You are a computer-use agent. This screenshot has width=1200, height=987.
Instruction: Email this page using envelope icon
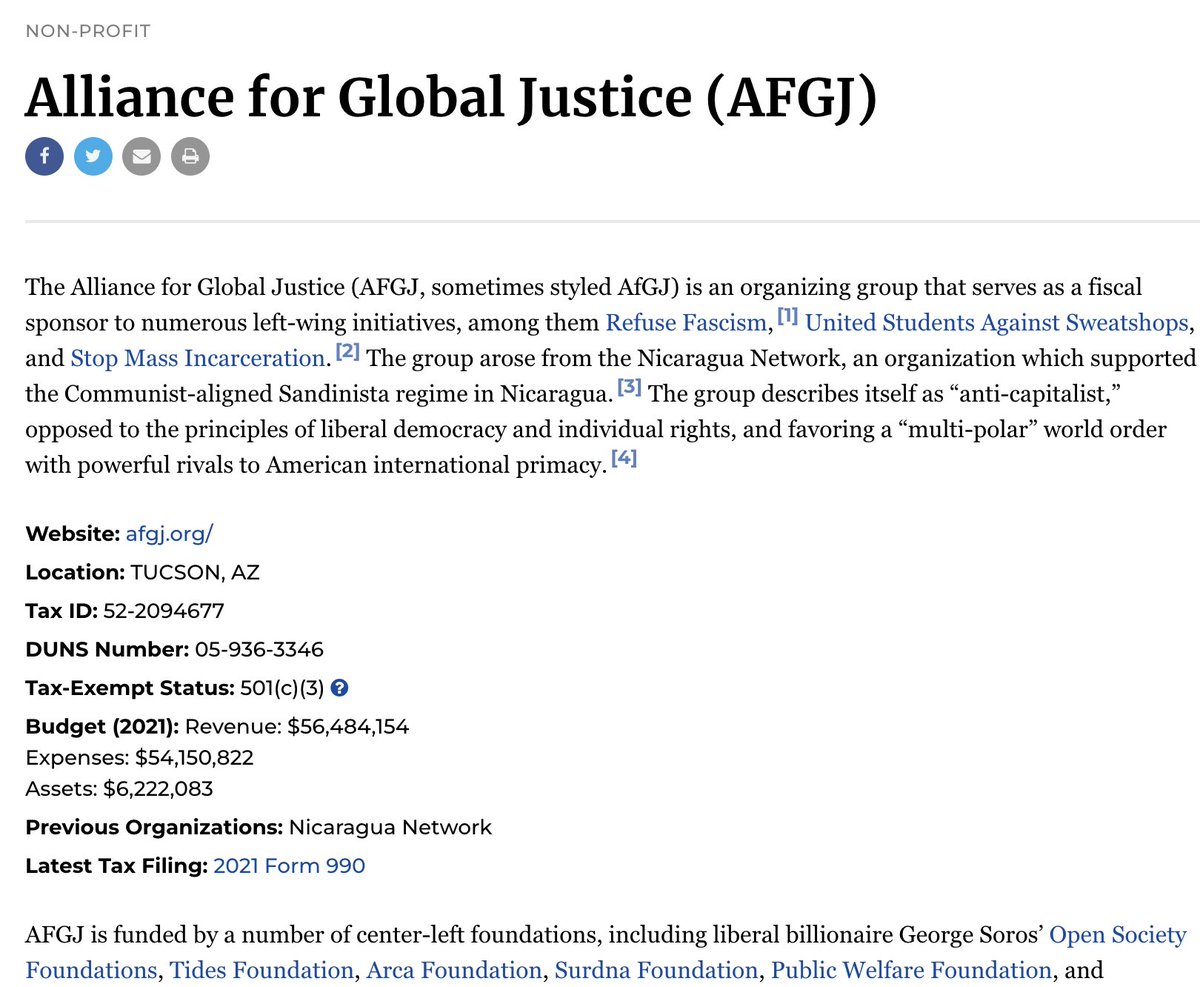tap(142, 156)
